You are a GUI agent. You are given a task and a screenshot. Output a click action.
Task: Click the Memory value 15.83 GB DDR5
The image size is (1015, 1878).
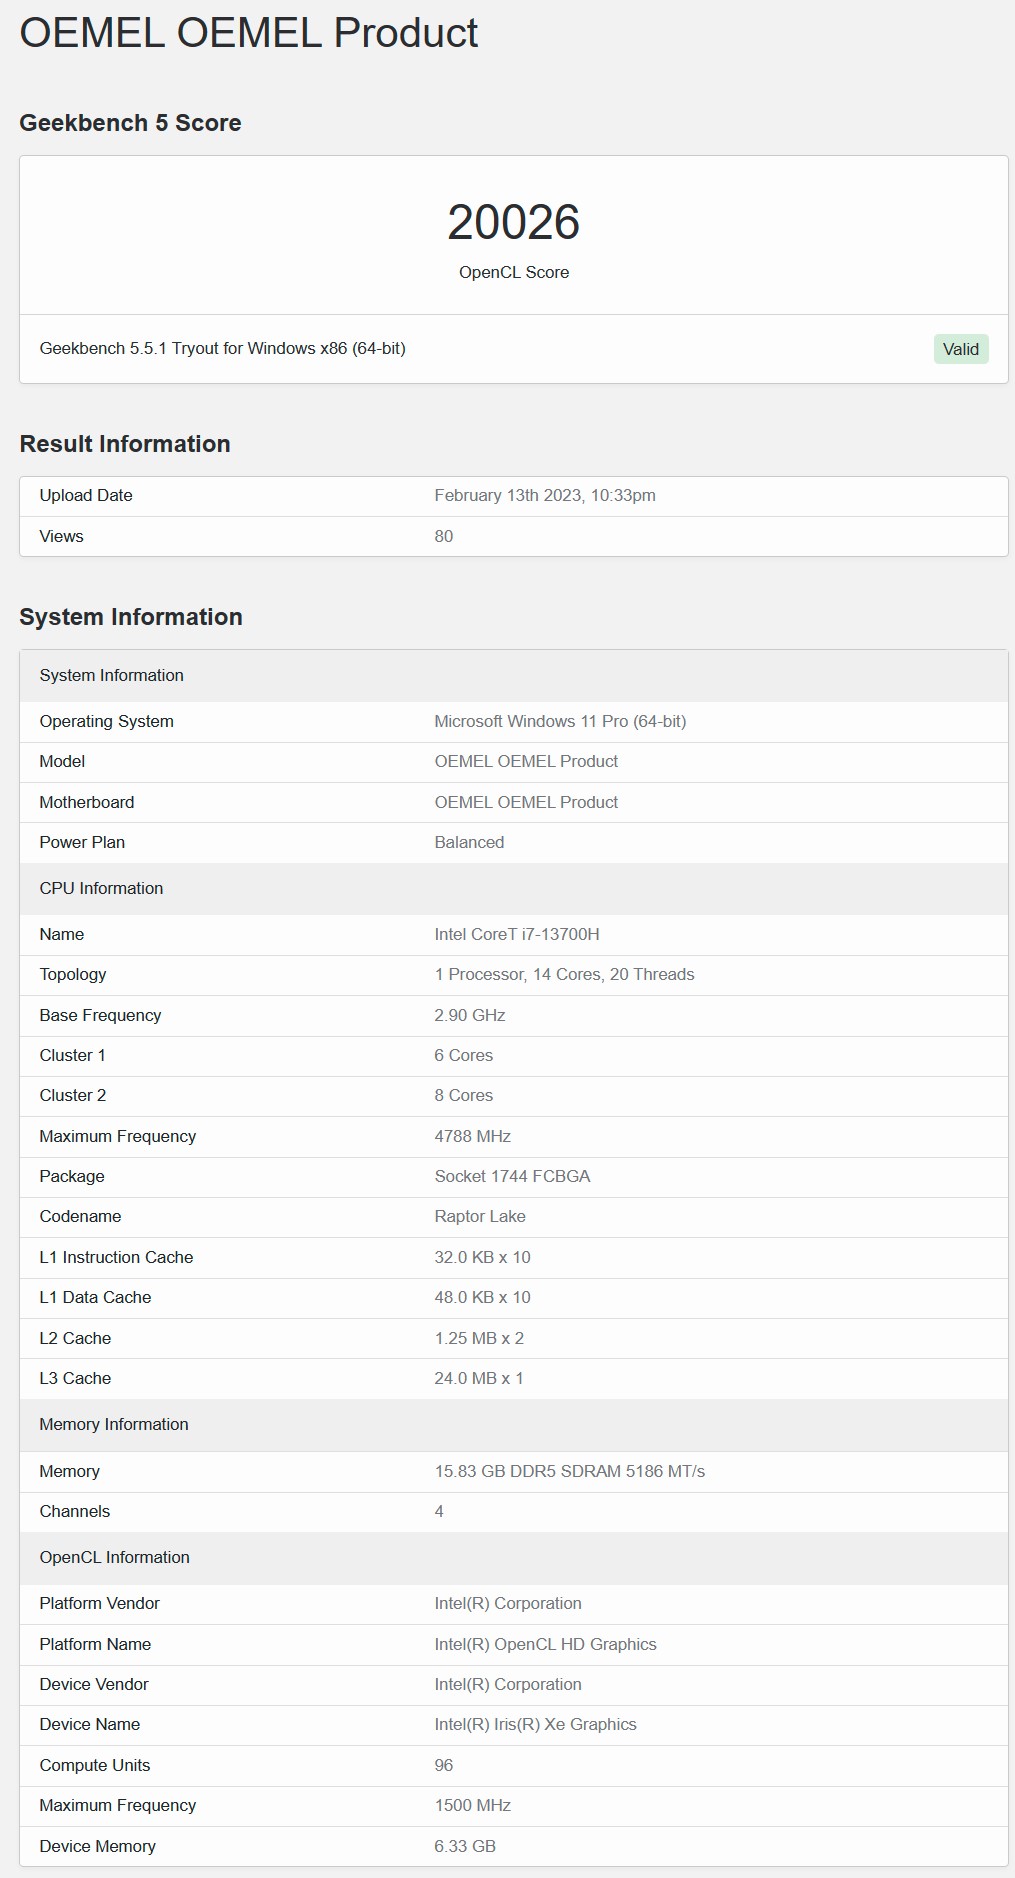pyautogui.click(x=570, y=1472)
